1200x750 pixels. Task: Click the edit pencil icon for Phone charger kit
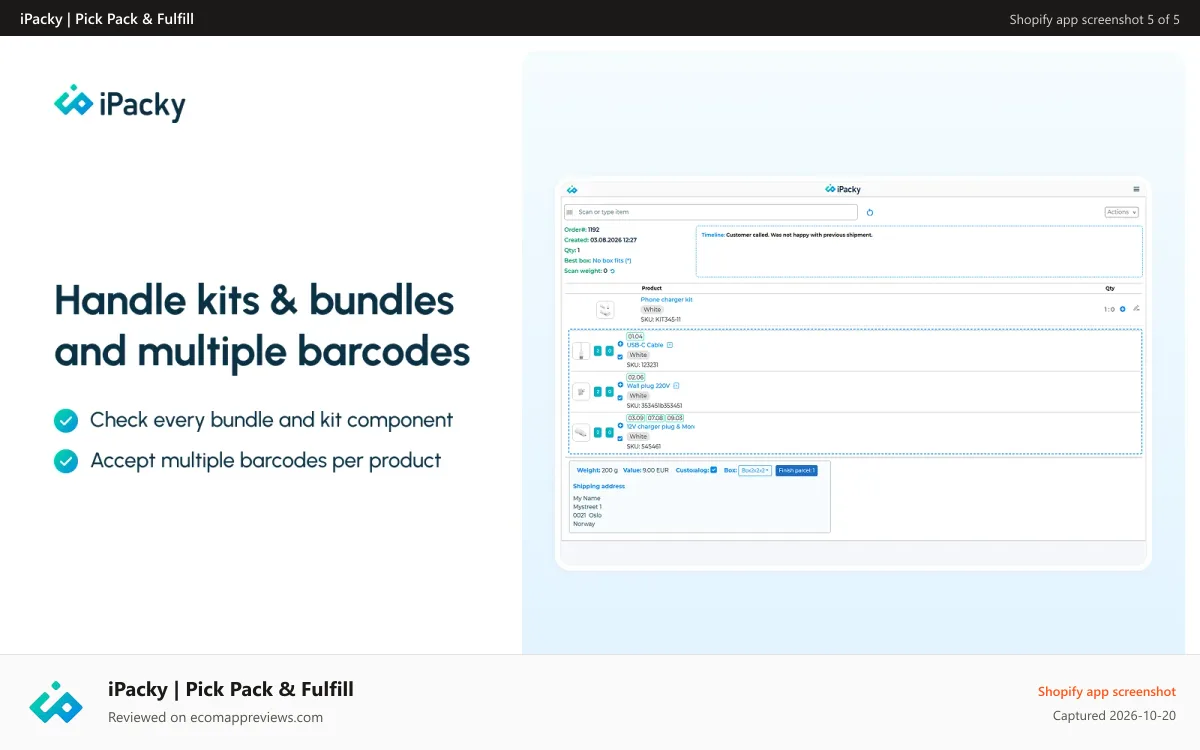pyautogui.click(x=1136, y=308)
